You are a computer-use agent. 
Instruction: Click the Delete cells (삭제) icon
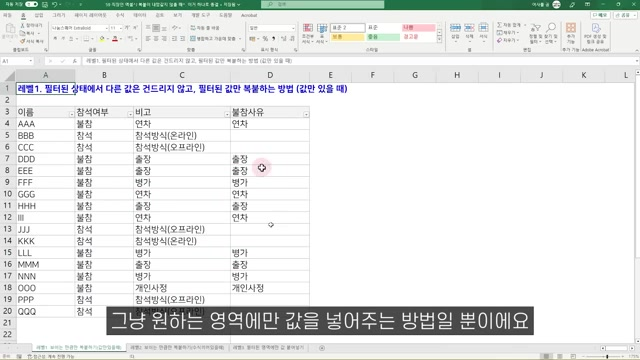click(x=469, y=28)
